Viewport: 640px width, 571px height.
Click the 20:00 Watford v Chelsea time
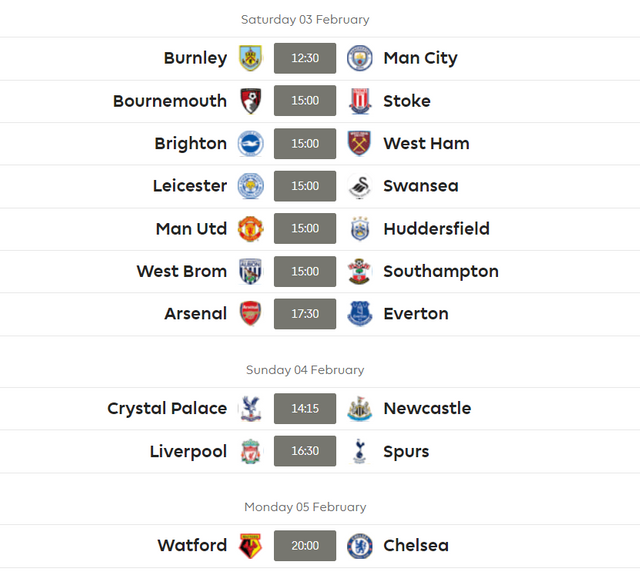pos(305,546)
